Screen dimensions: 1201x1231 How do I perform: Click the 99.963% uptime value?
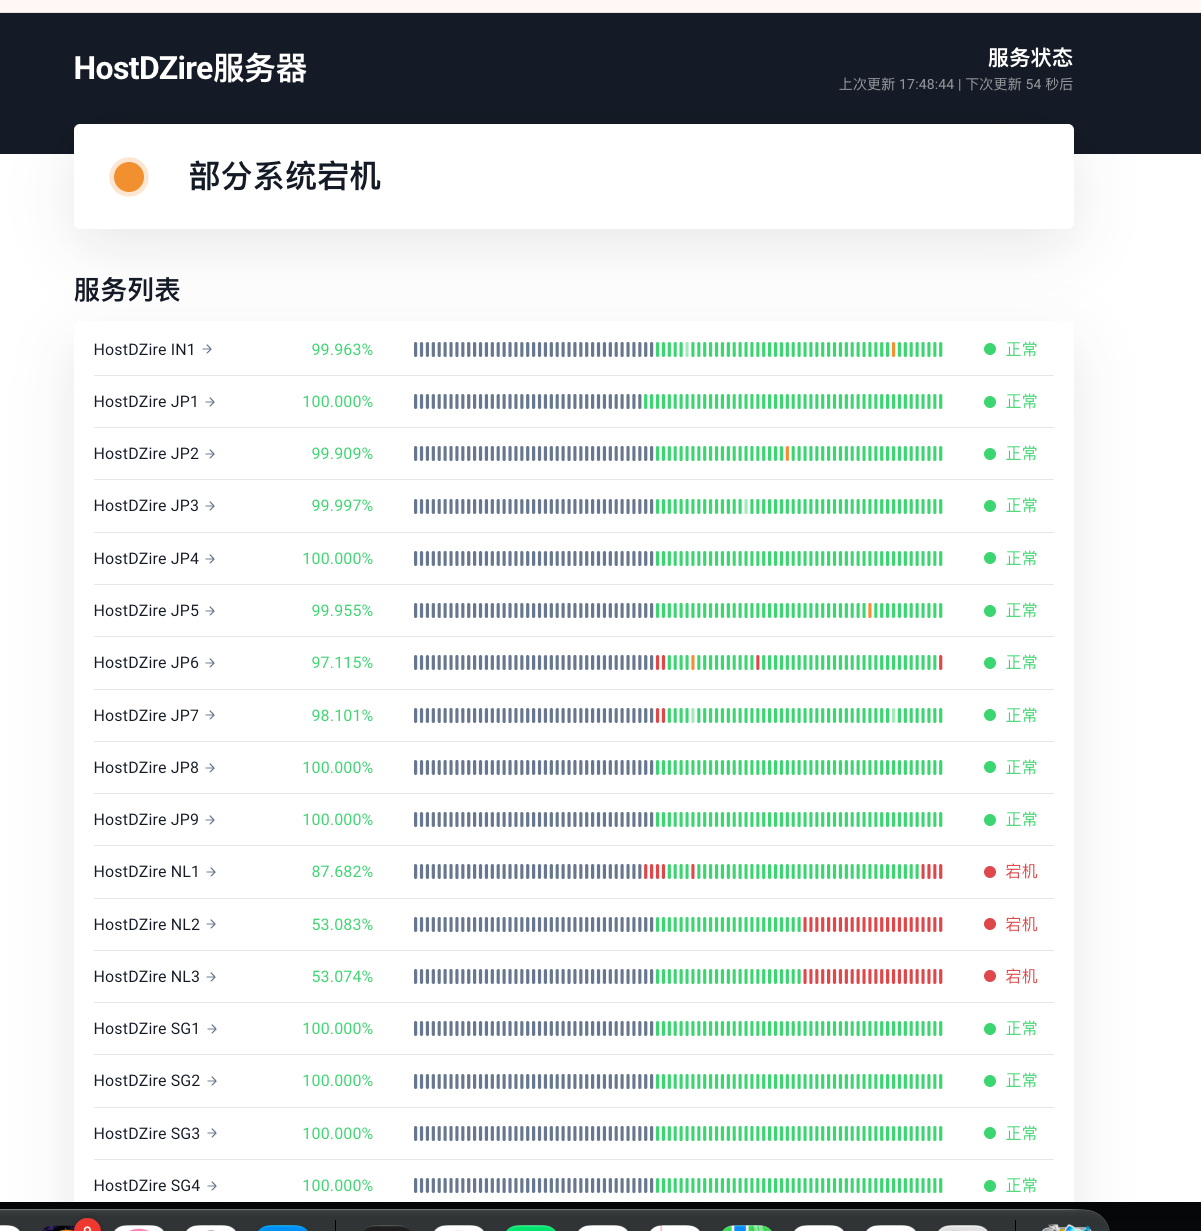point(342,349)
